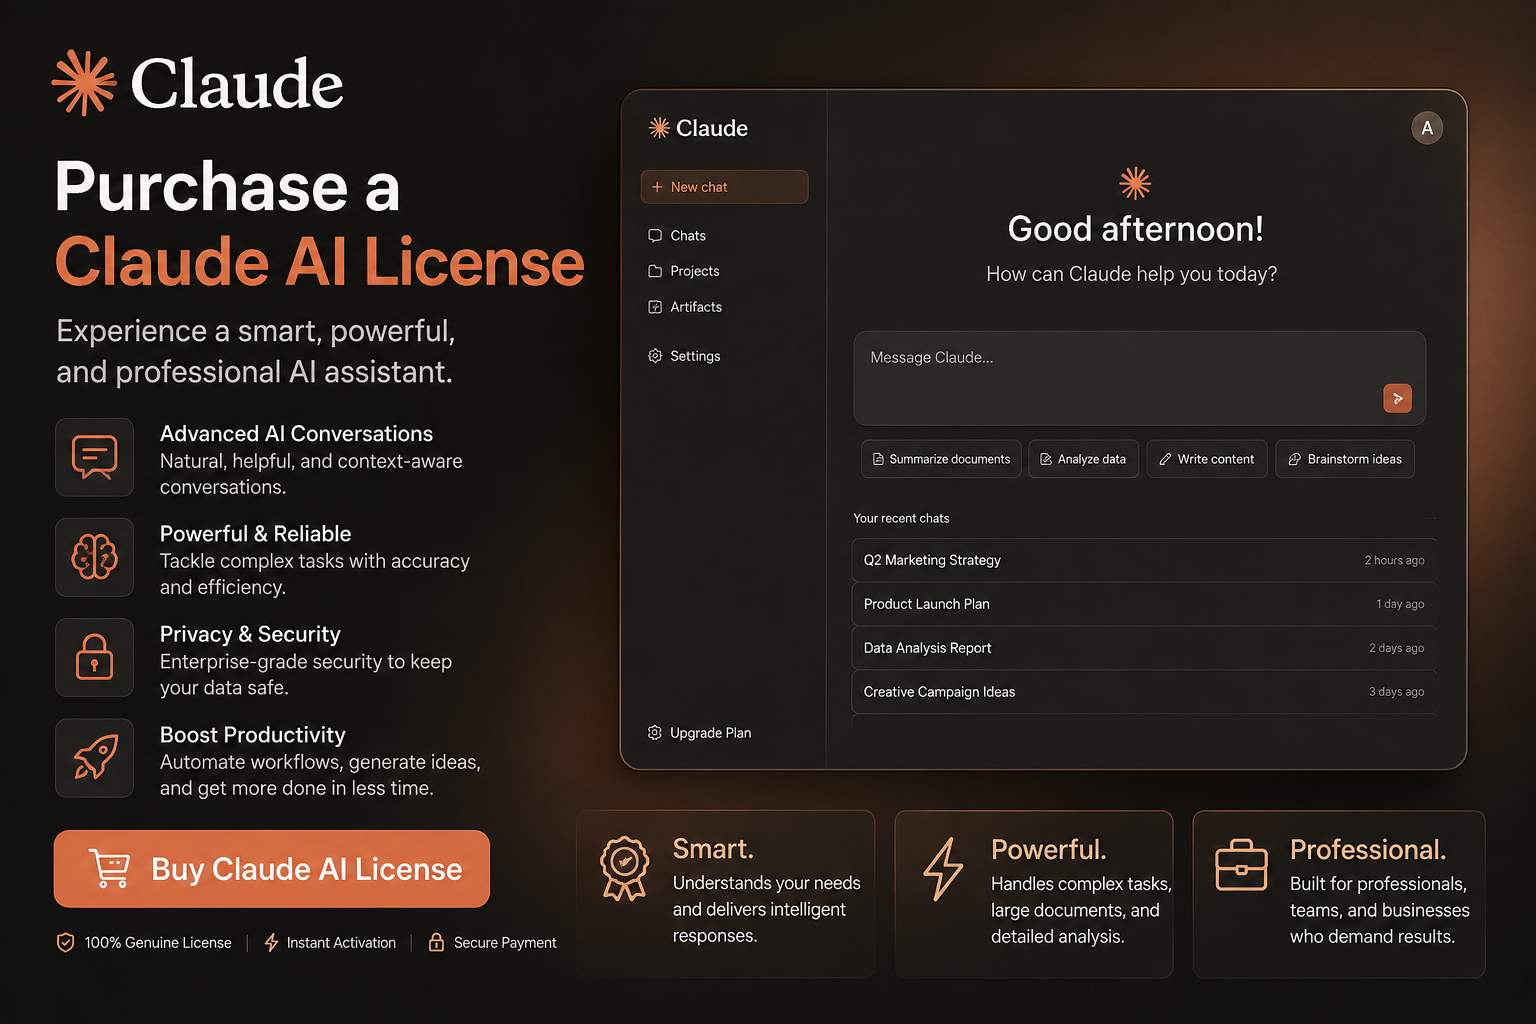Click the starburst icon above Good afternoon

pyautogui.click(x=1135, y=183)
